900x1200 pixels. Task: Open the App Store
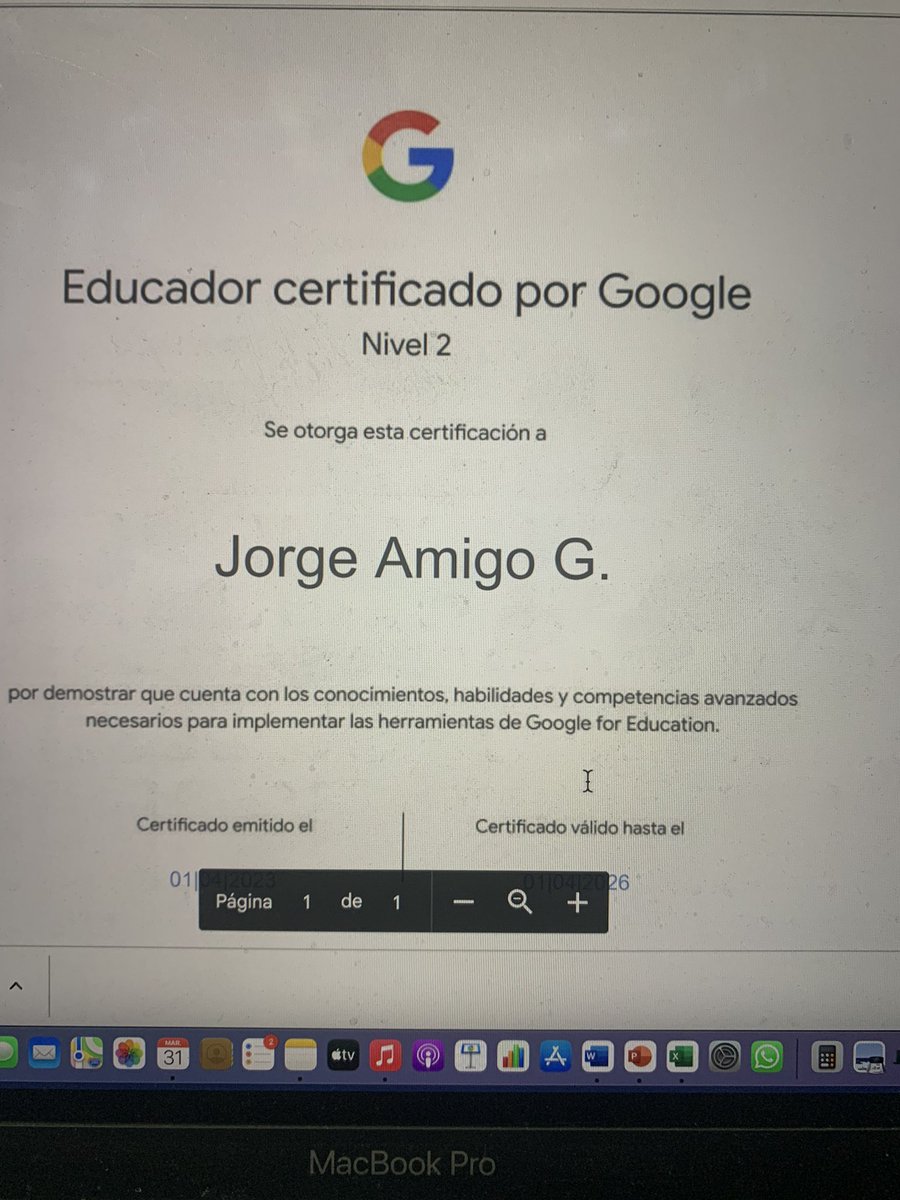pyautogui.click(x=555, y=1055)
